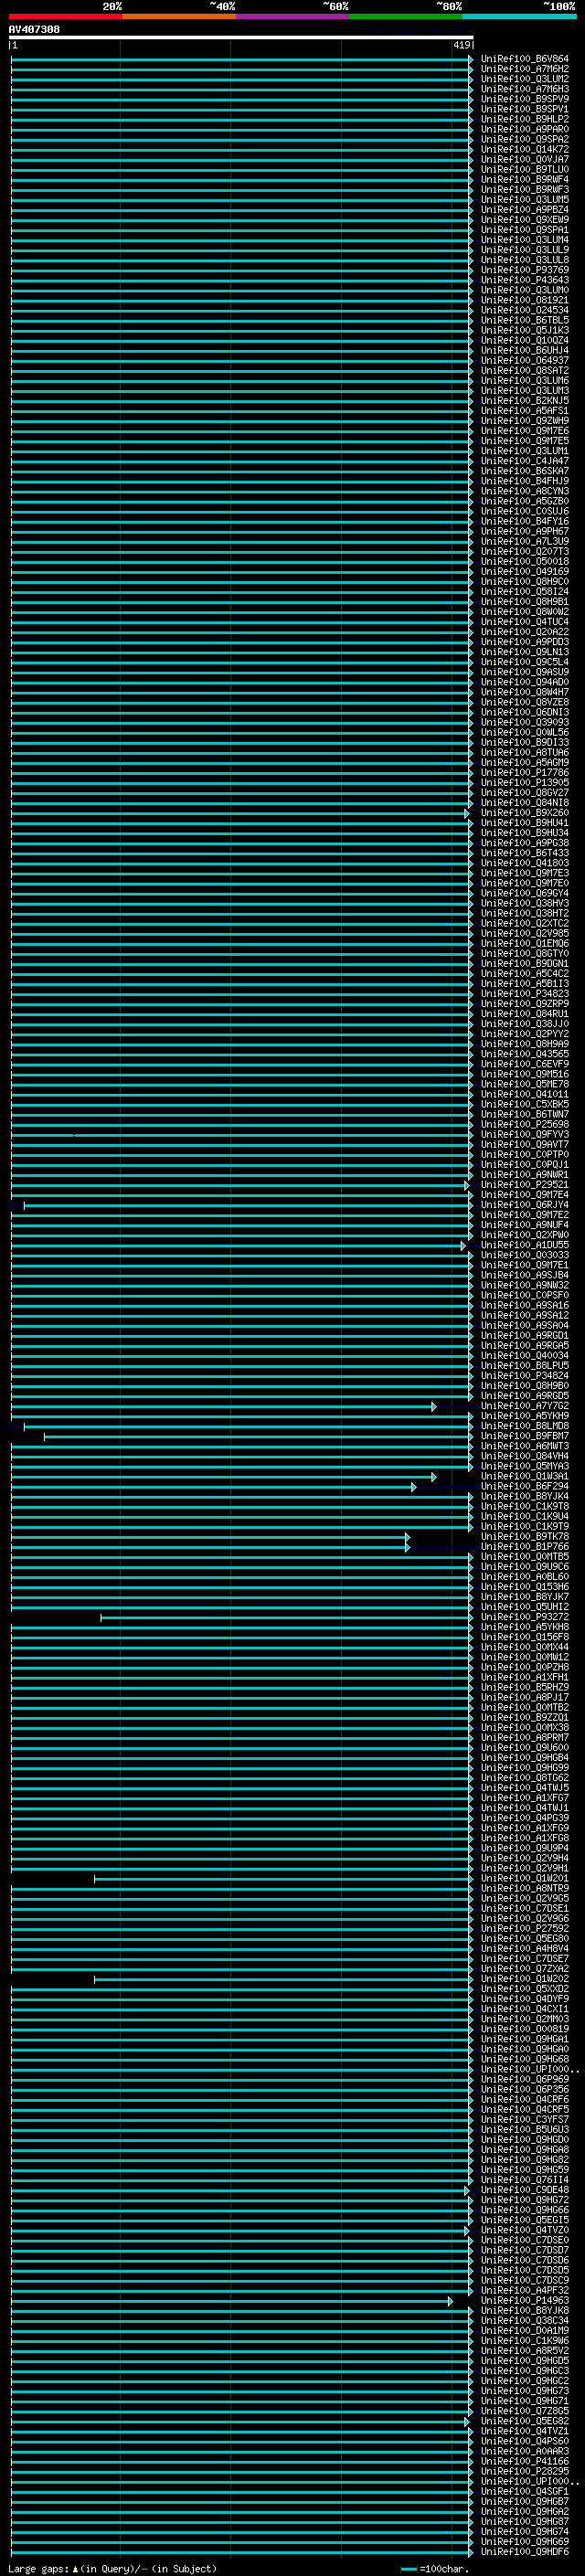This screenshot has width=585, height=2576.
Task: Click the alignment bar for UniRef100_P14963
Action: pyautogui.click(x=232, y=2301)
